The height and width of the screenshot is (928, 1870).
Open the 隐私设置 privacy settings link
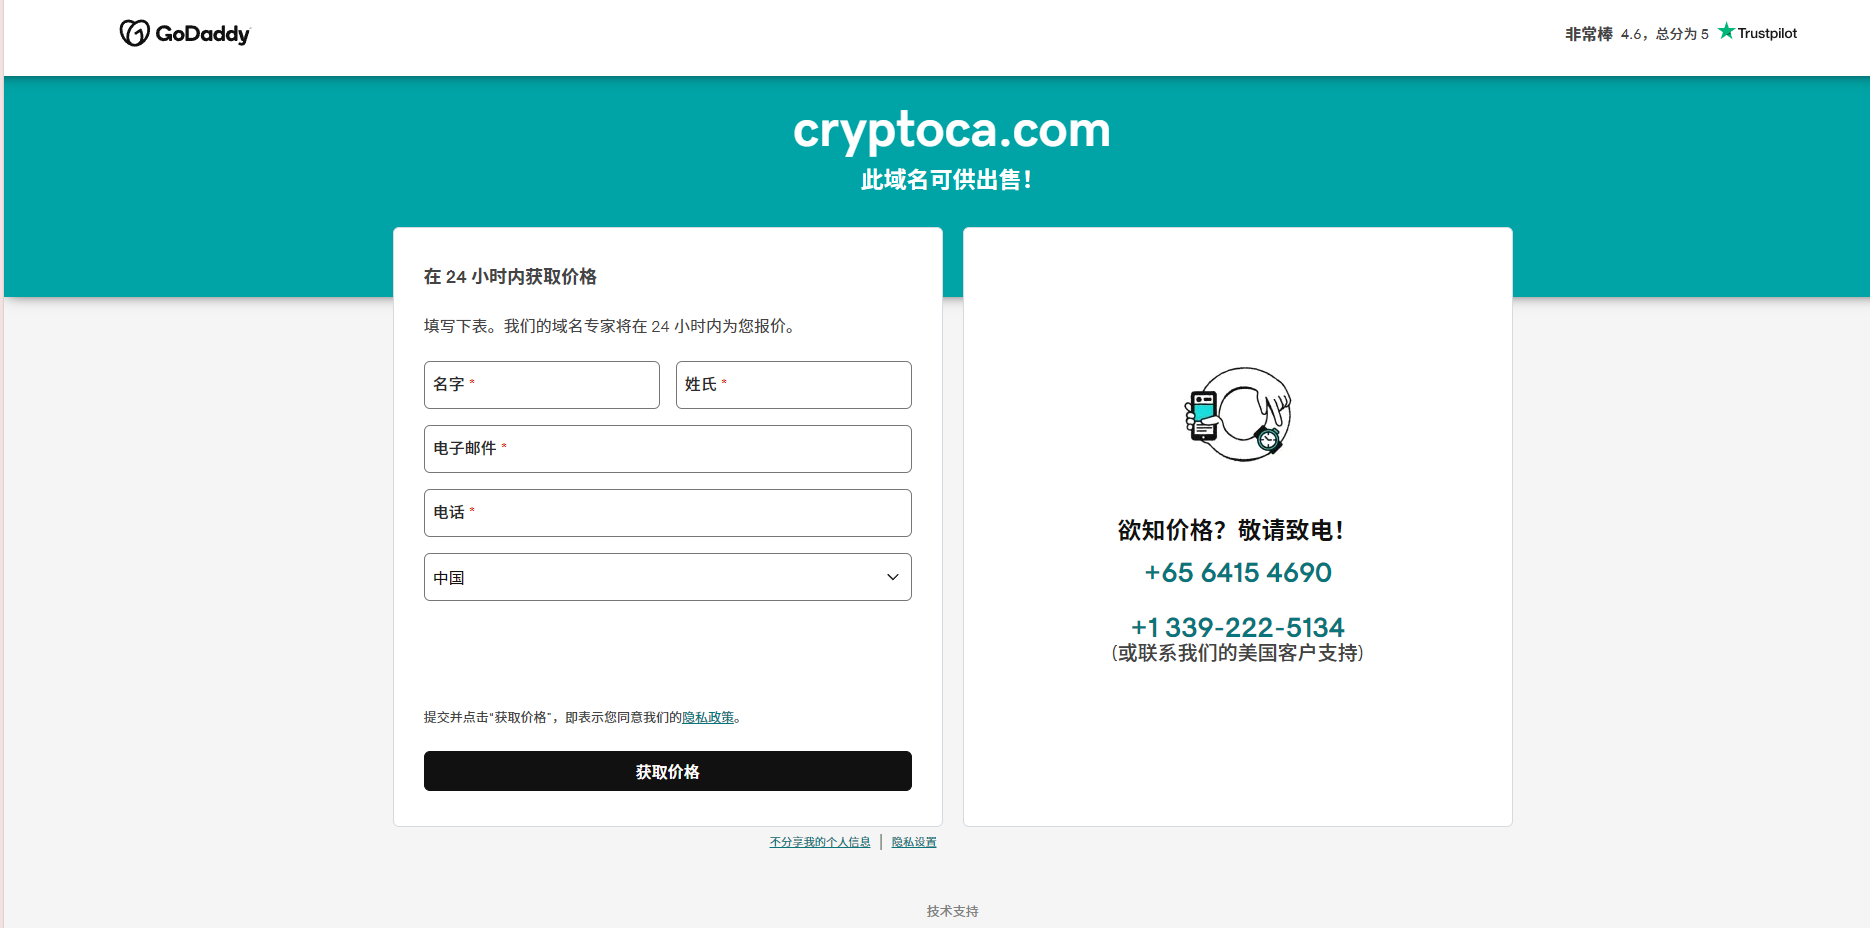(914, 842)
